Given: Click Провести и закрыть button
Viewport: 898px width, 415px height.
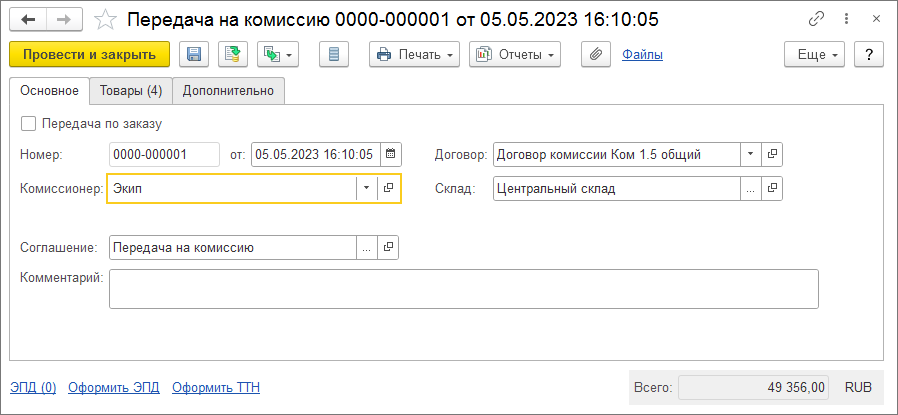Looking at the screenshot, I should point(89,55).
